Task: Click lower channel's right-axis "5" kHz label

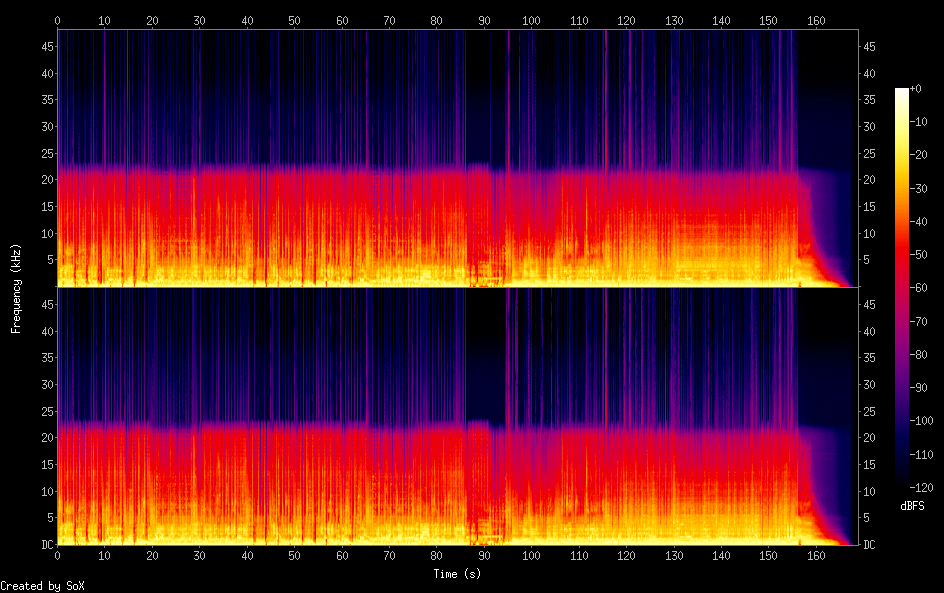Action: coord(866,517)
